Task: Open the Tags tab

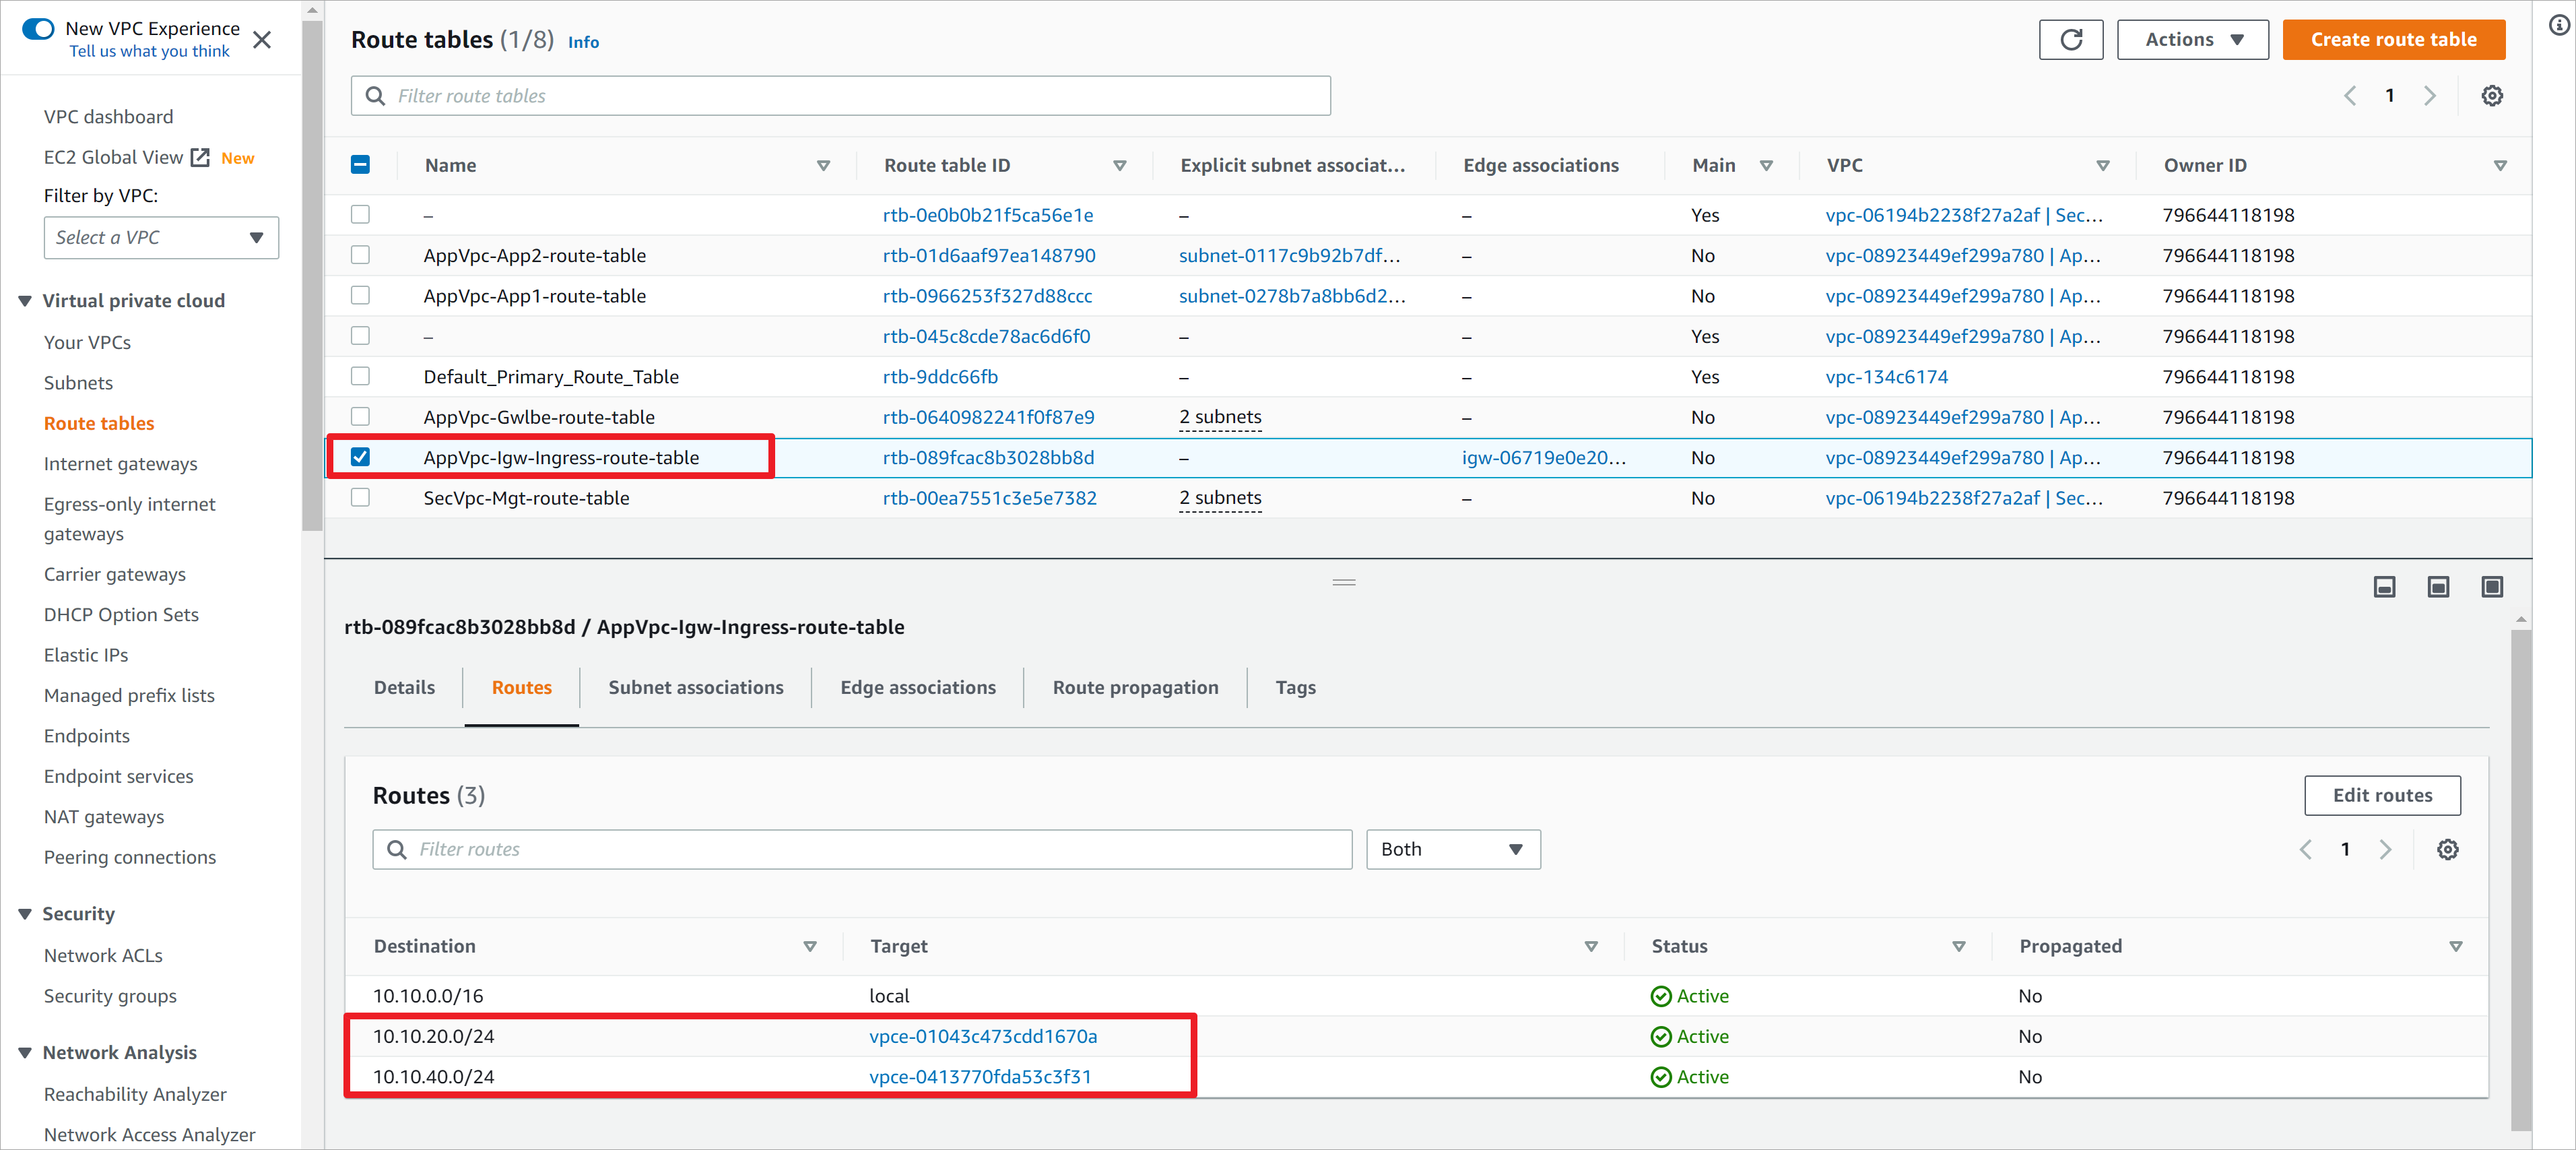Action: (x=1296, y=688)
